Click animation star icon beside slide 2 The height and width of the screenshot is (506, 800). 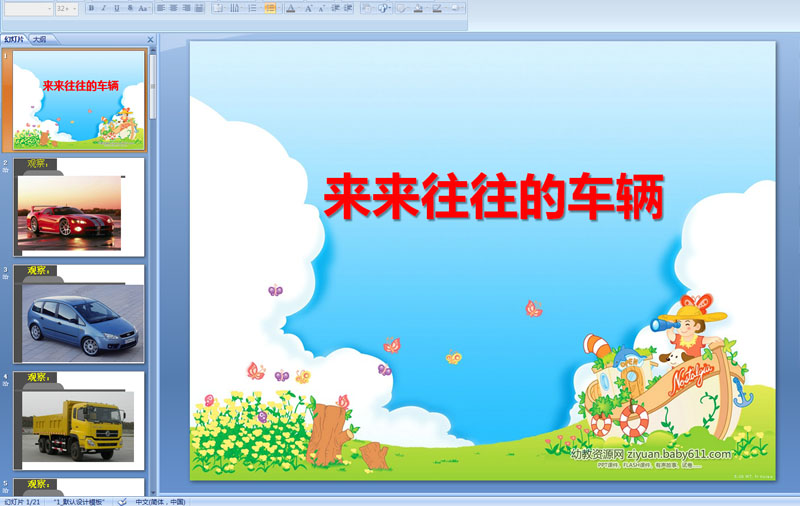click(x=6, y=170)
